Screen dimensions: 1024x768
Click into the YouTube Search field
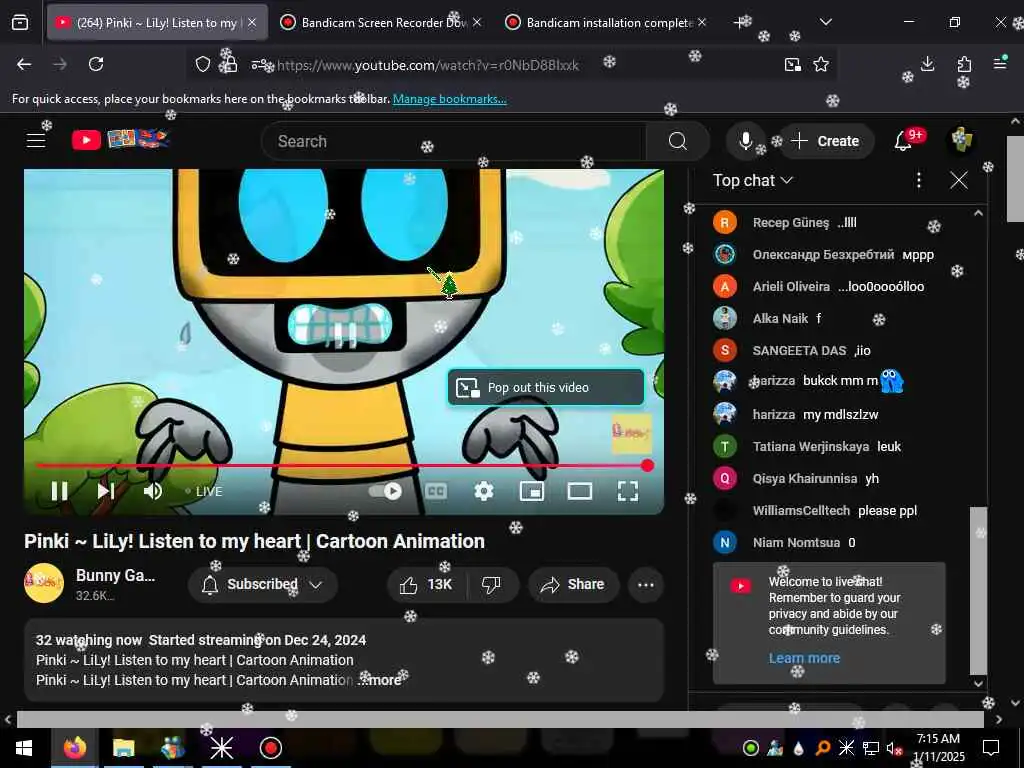454,141
